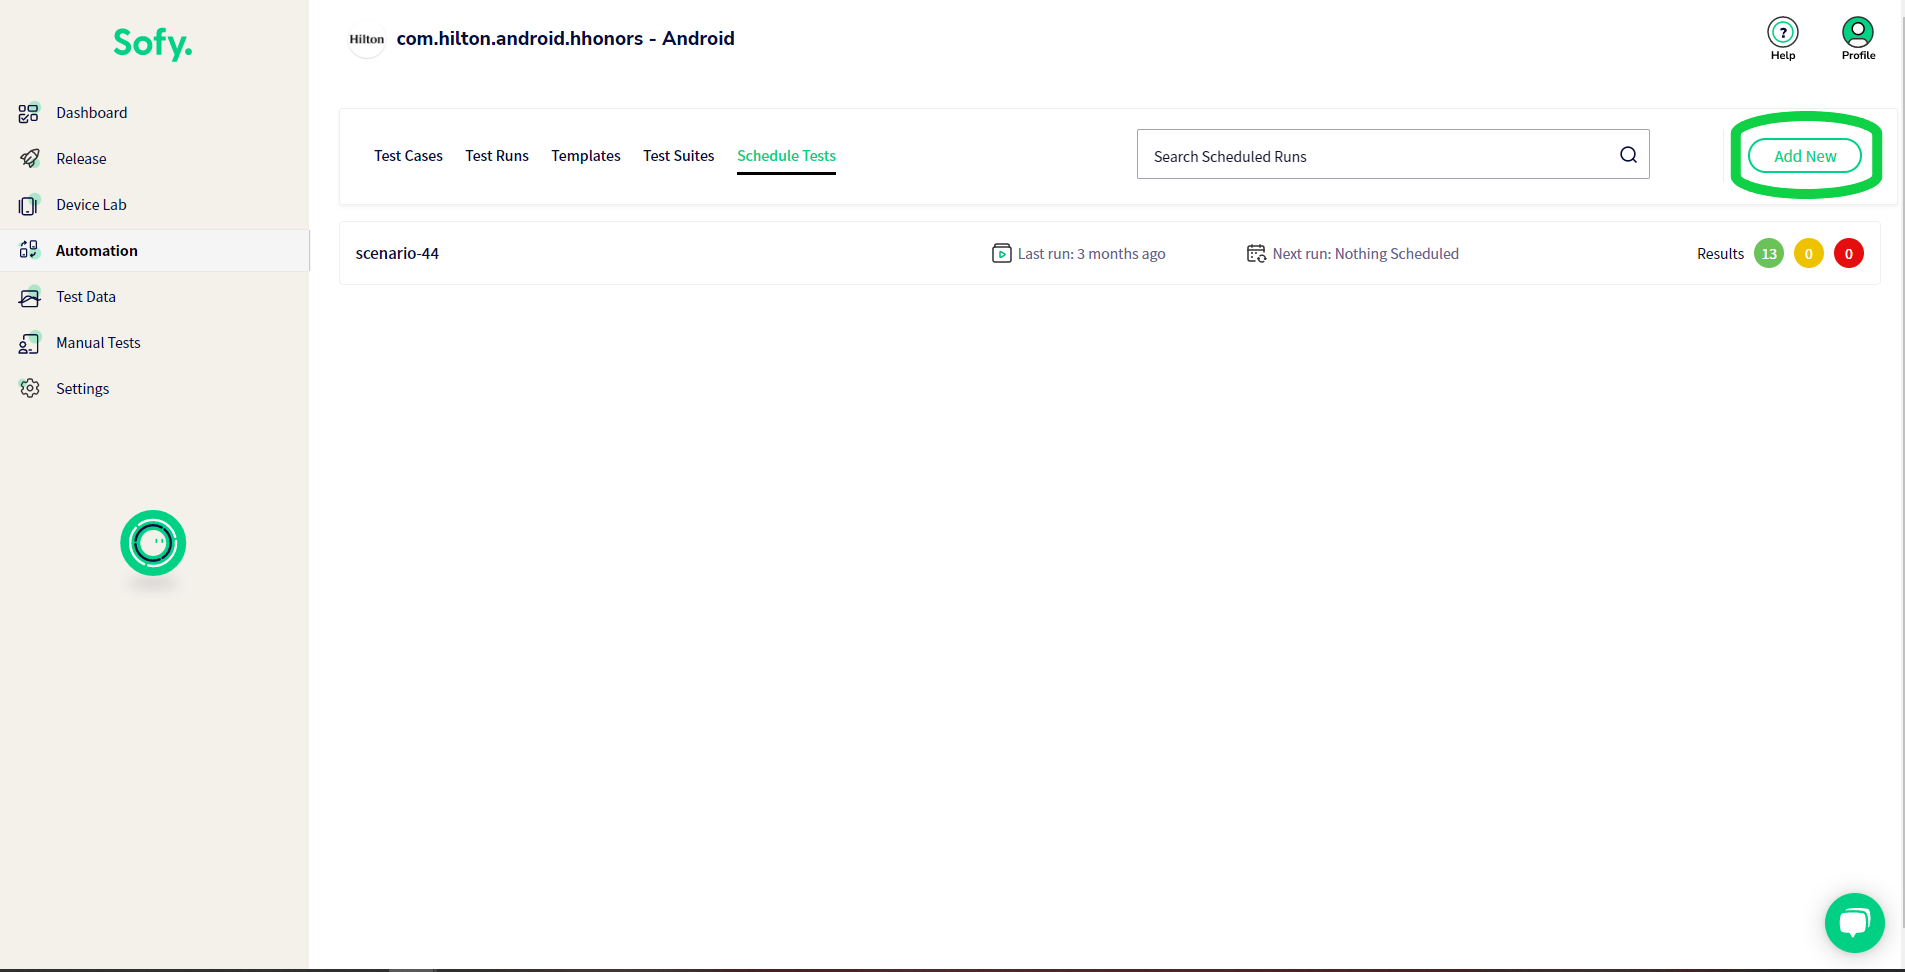Click the Manual Tests icon

click(29, 343)
